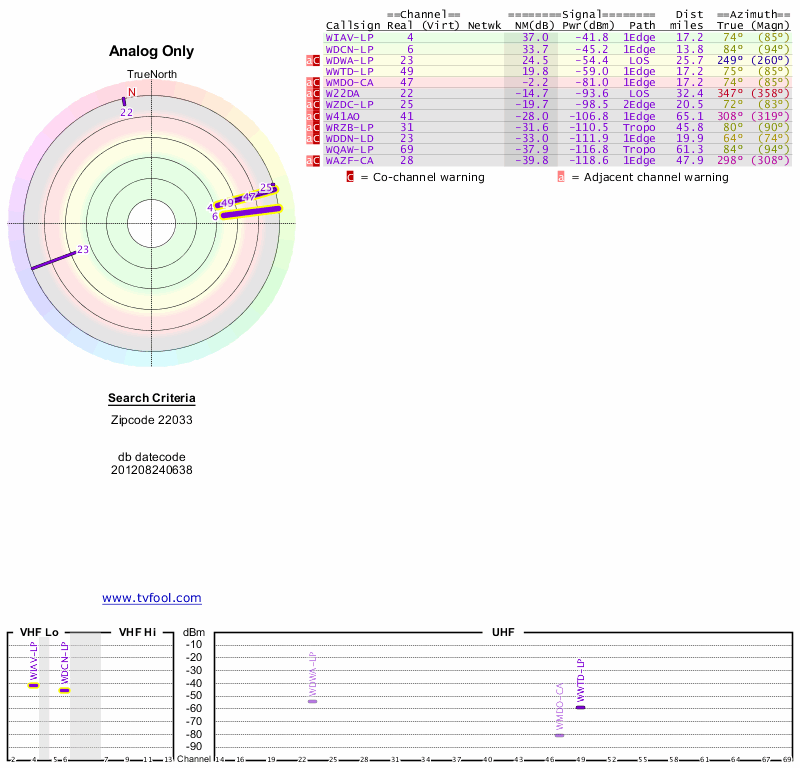Click the pink adjacent channel legend icon

(x=561, y=177)
